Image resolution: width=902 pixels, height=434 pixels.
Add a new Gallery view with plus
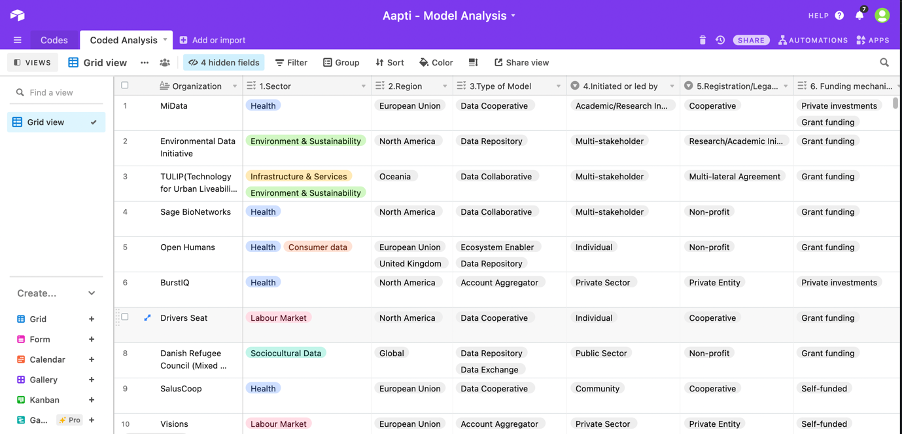click(91, 379)
